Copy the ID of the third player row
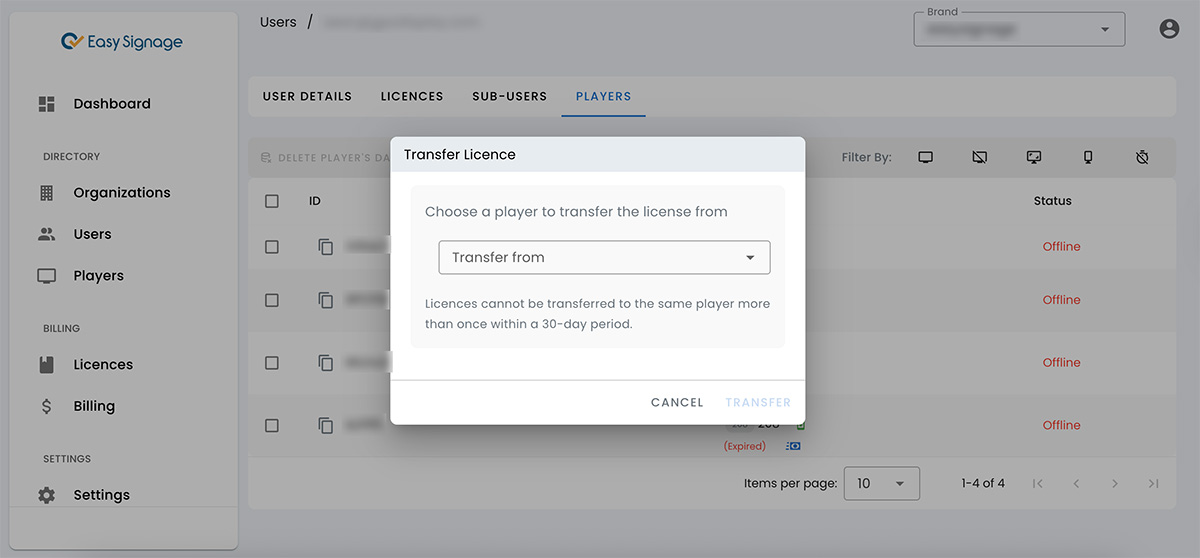1200x558 pixels. (326, 362)
